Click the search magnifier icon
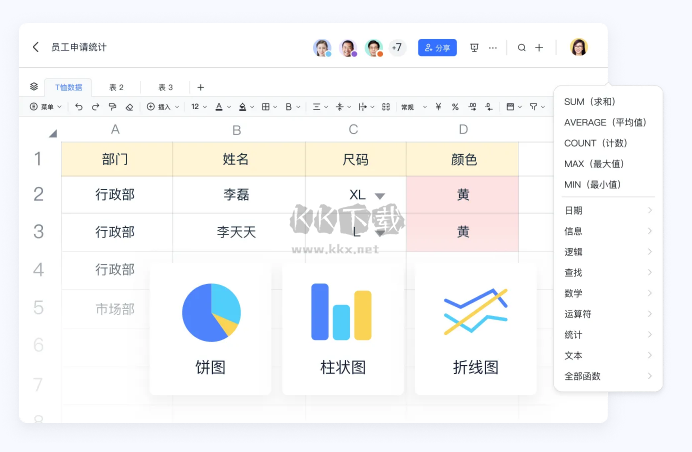 [x=522, y=48]
